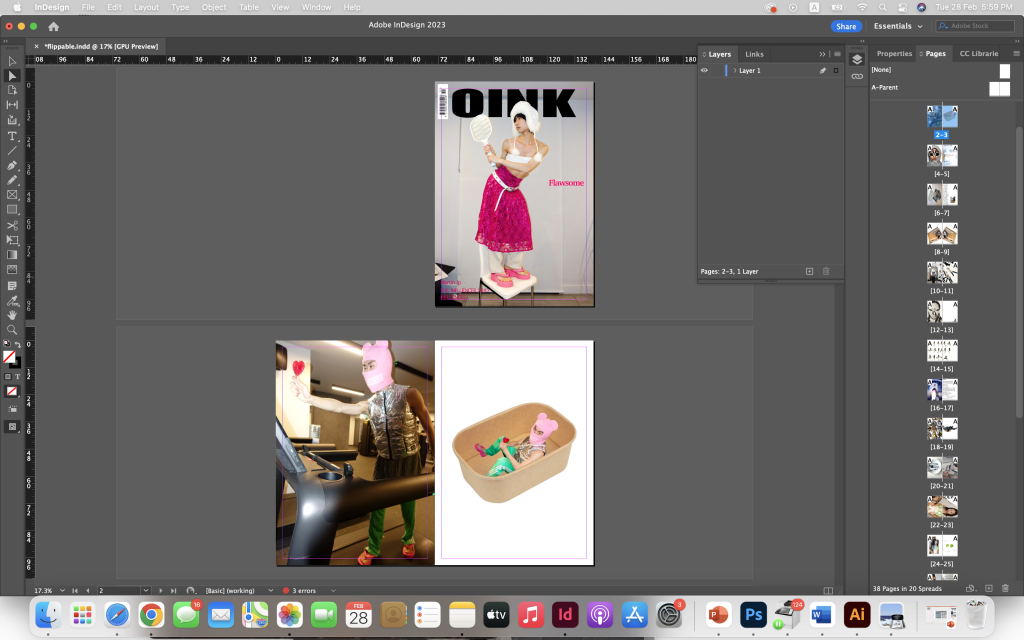Go to the previous page

[x=88, y=590]
